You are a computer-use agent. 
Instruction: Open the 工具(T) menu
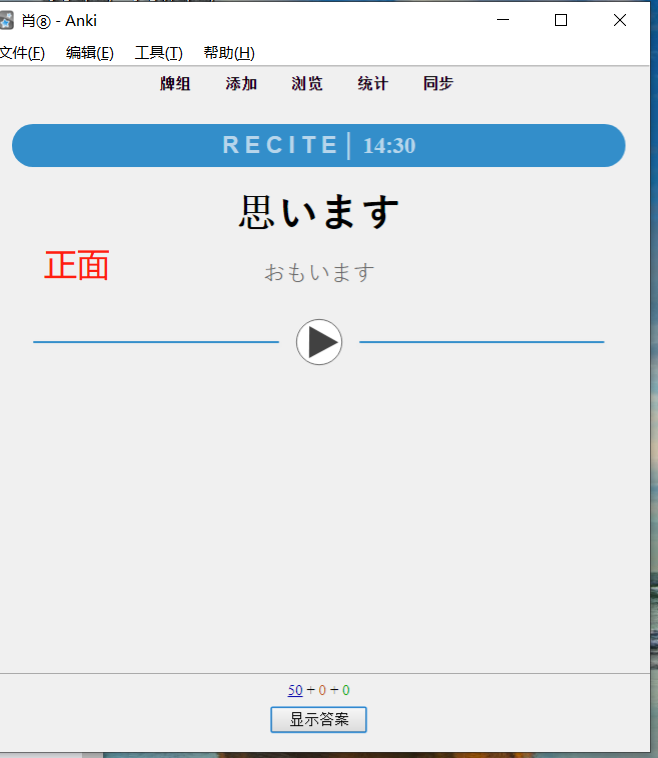pyautogui.click(x=159, y=53)
